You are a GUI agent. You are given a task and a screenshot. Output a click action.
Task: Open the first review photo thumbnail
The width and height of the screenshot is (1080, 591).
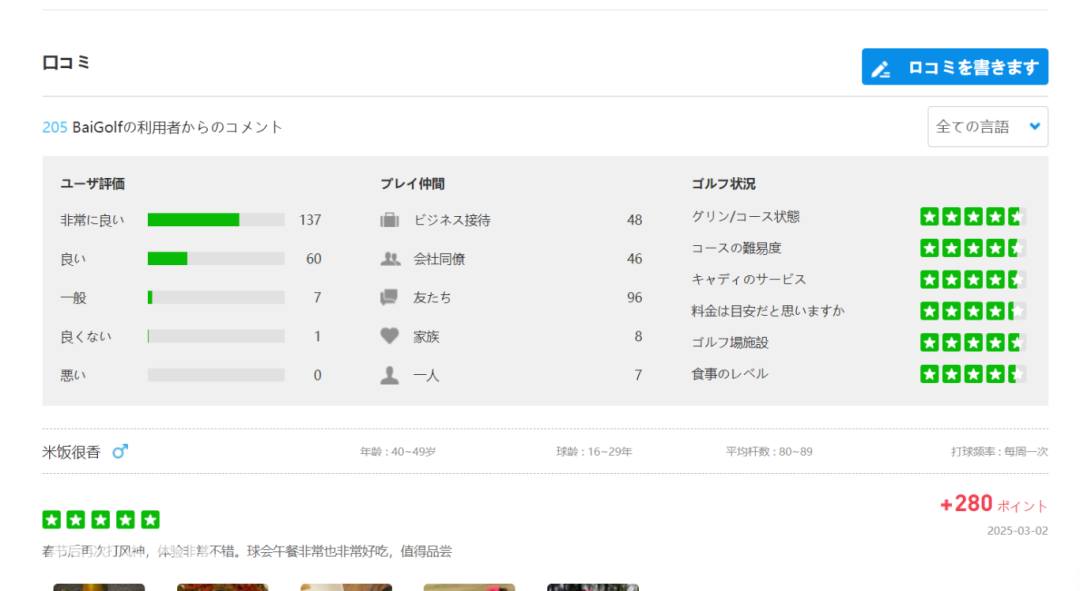point(98,586)
